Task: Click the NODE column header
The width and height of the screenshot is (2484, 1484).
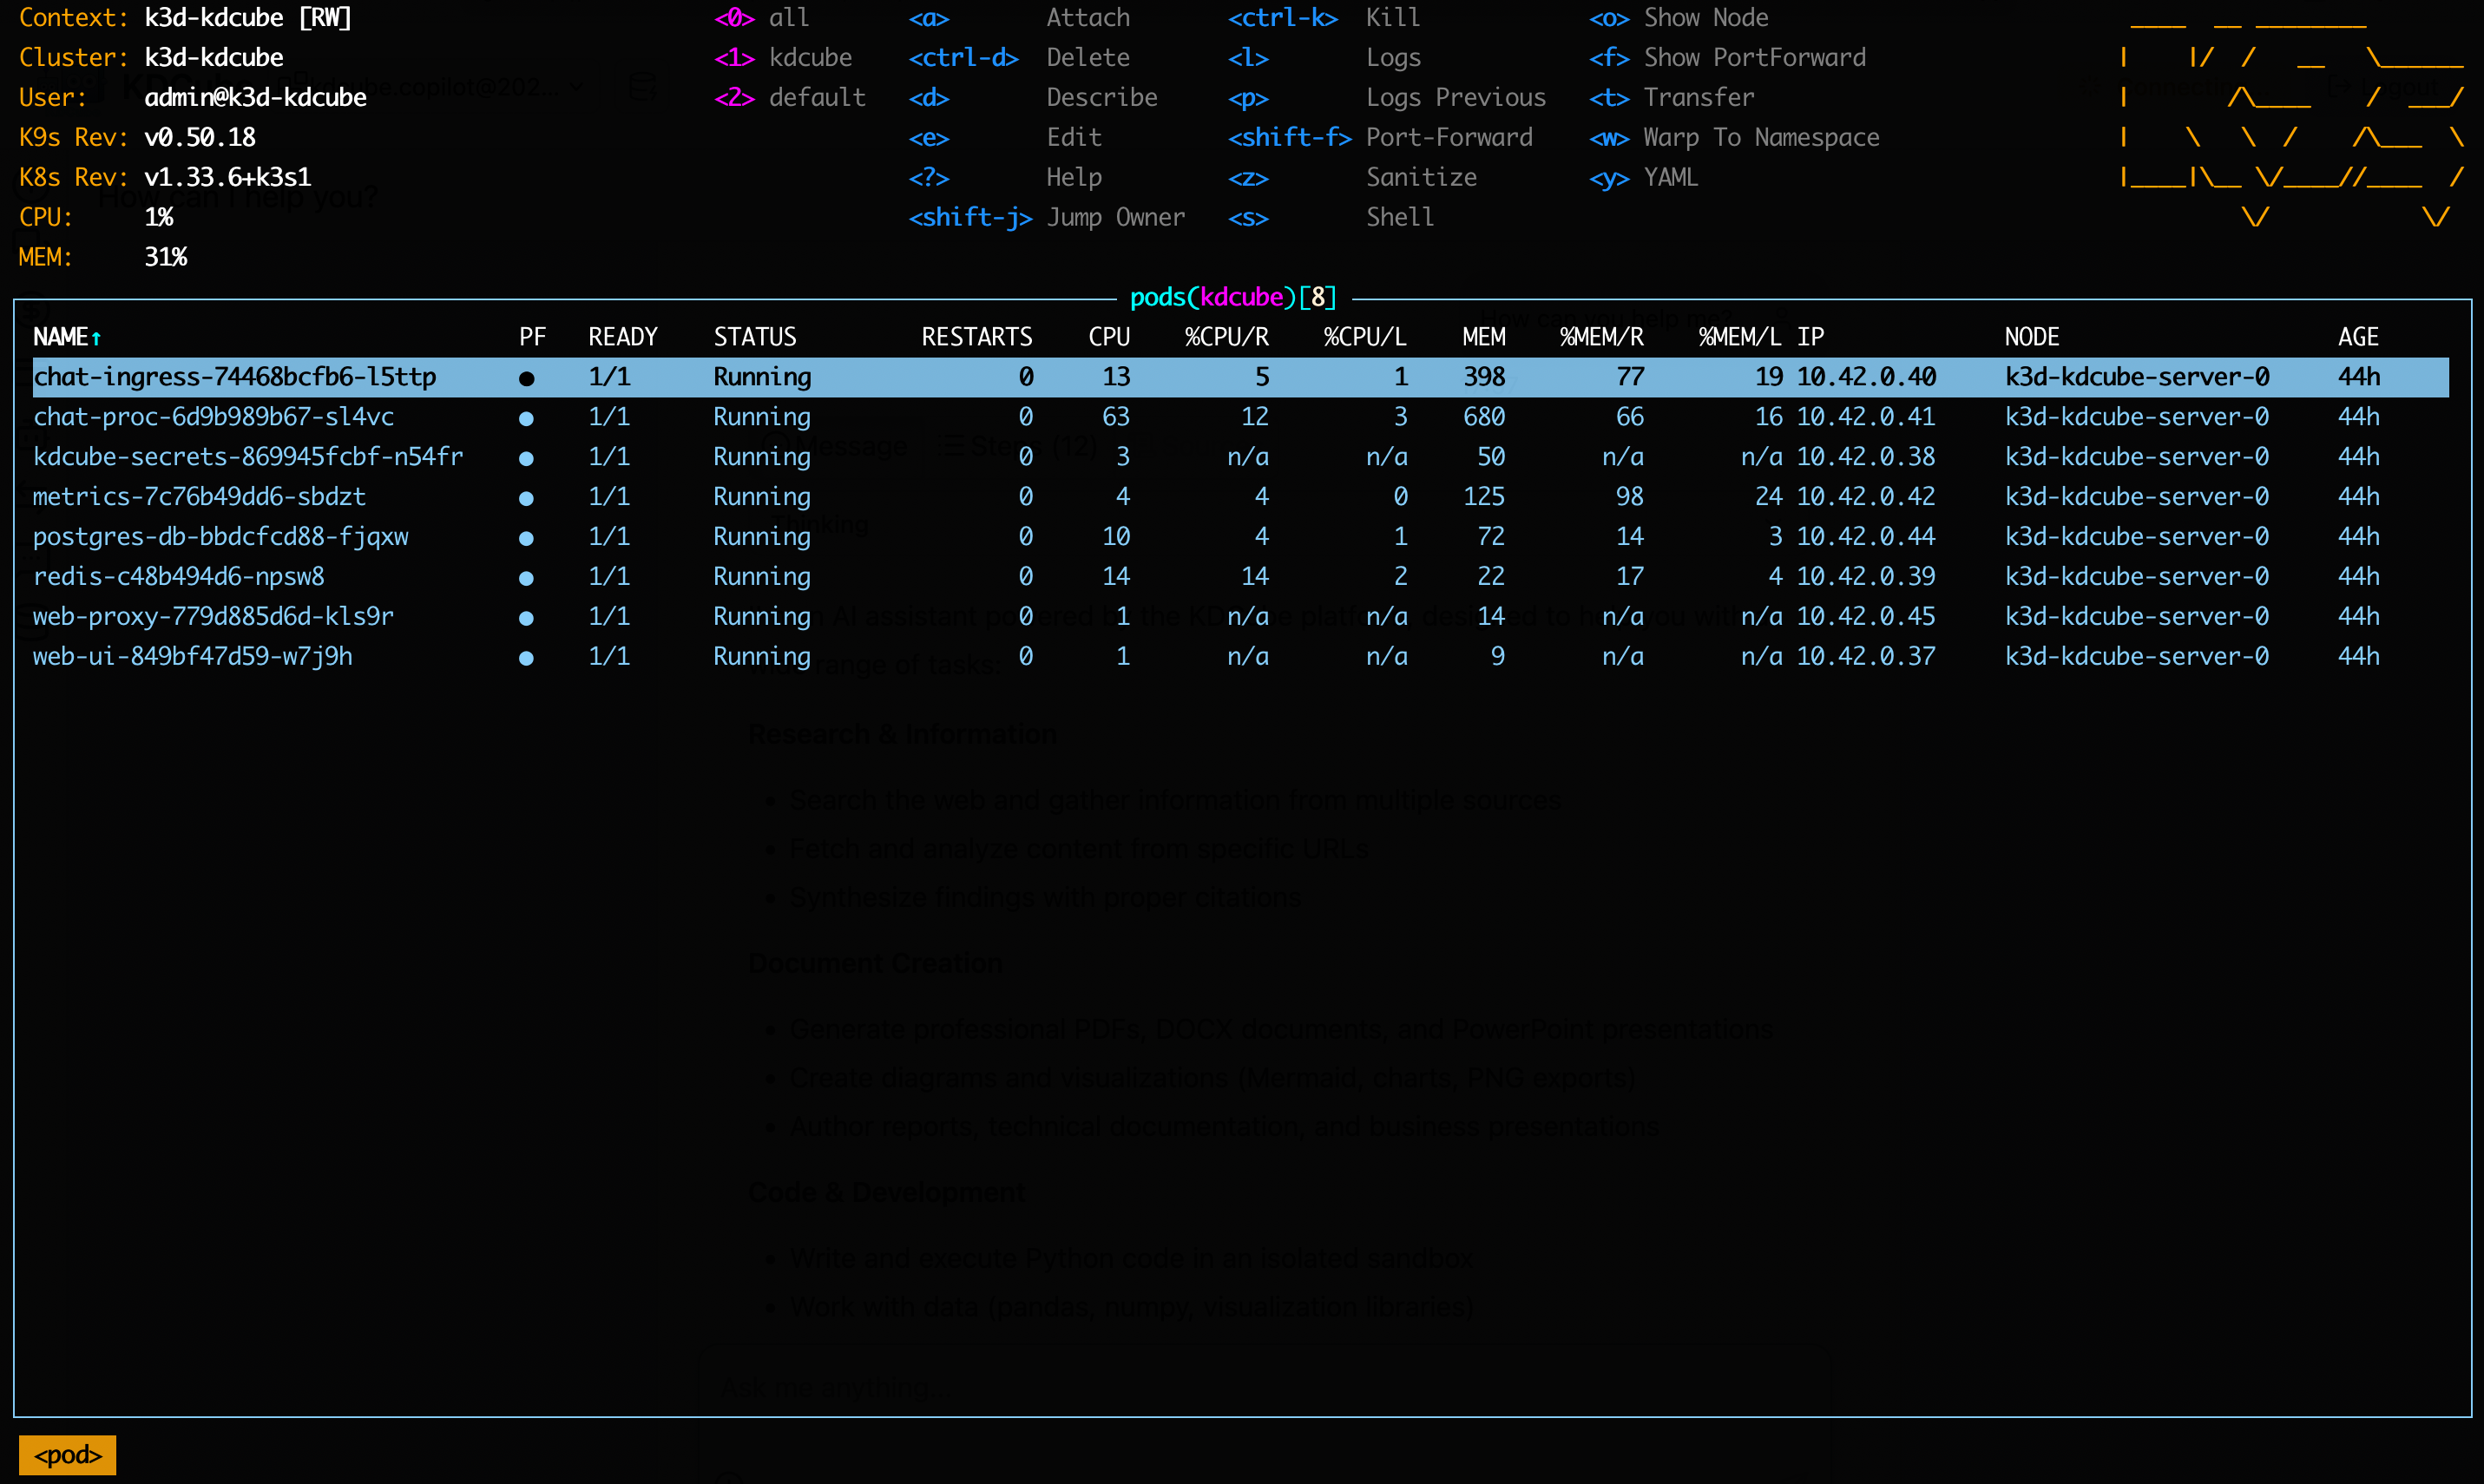Action: pyautogui.click(x=2032, y=337)
